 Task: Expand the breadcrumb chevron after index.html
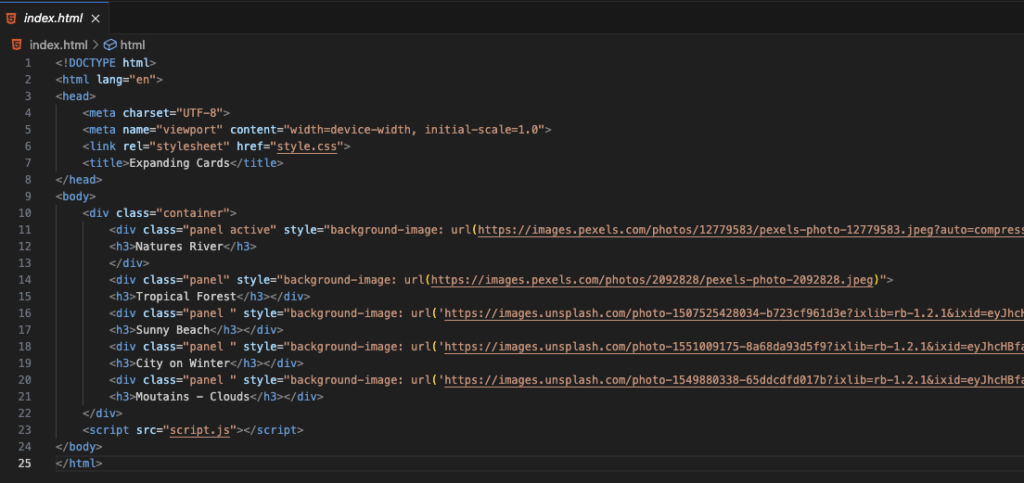pos(96,44)
